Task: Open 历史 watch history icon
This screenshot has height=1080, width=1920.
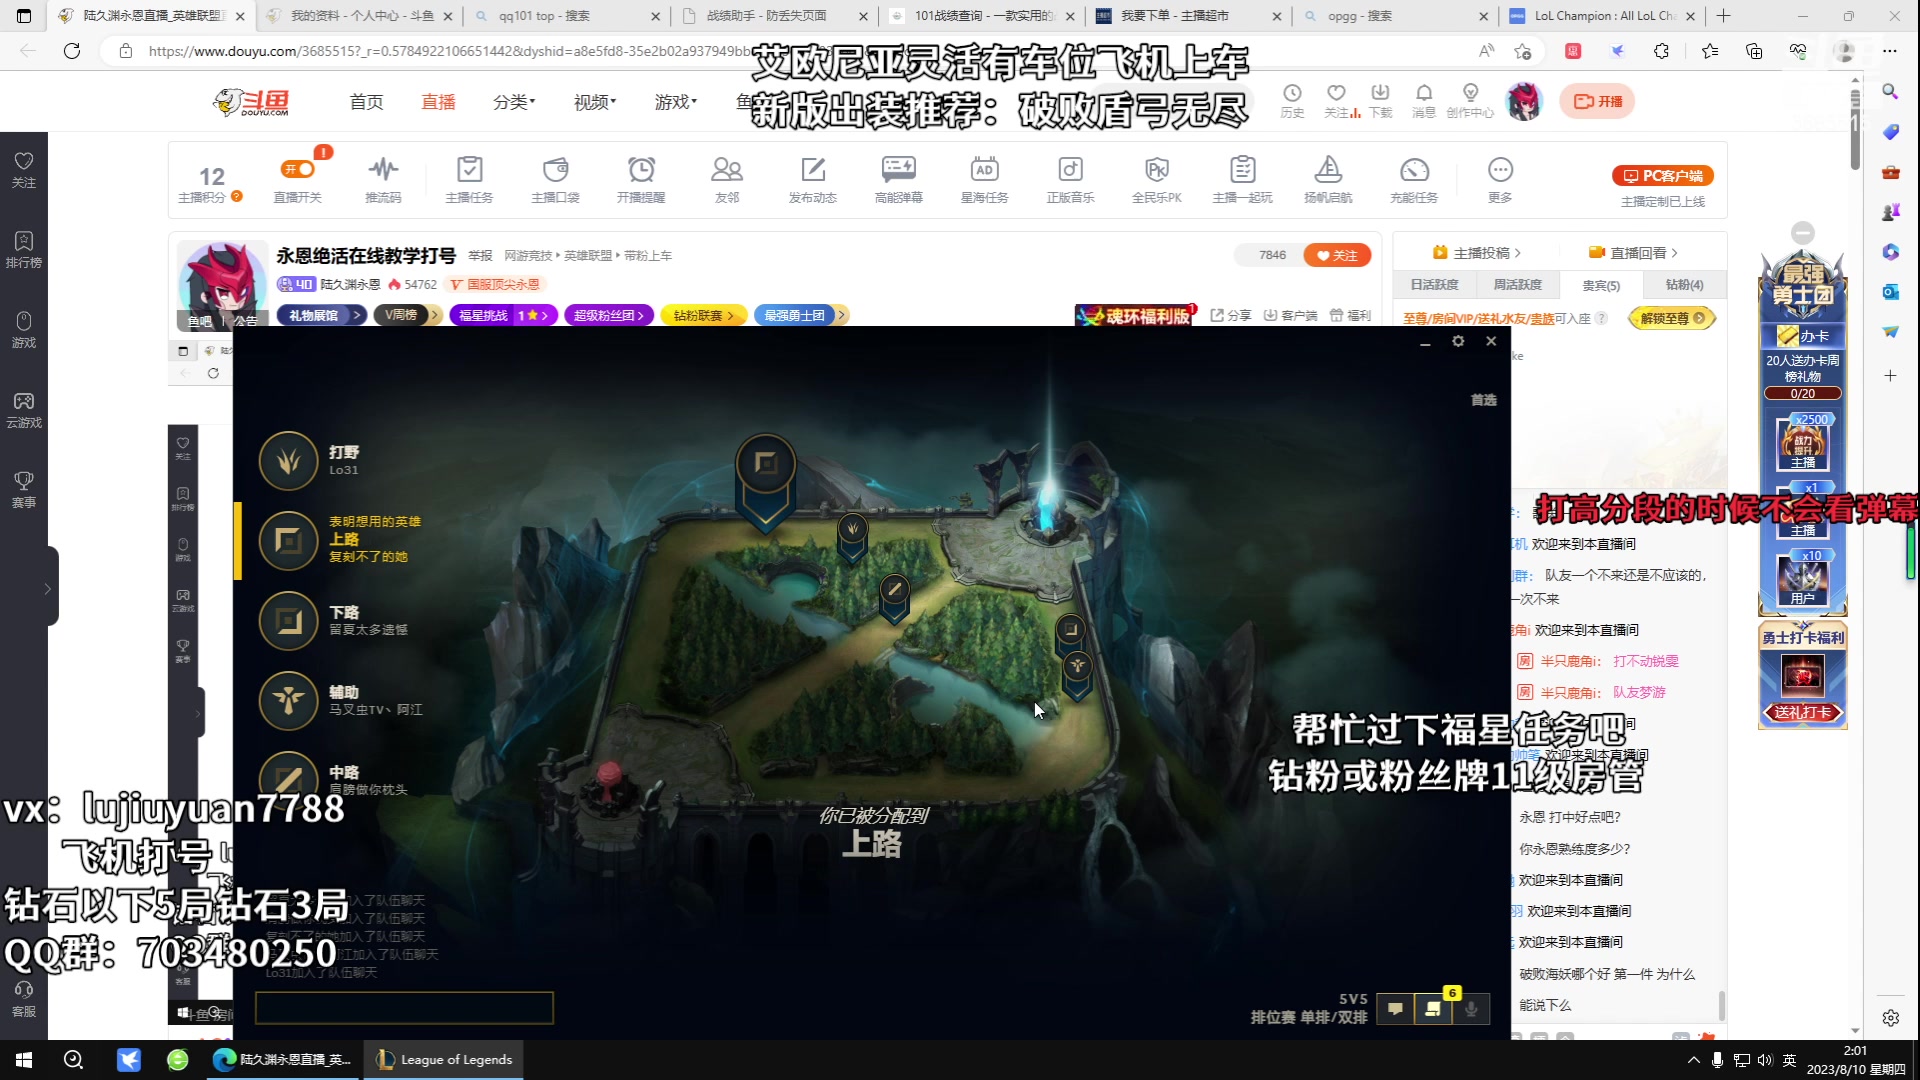Action: click(x=1292, y=101)
